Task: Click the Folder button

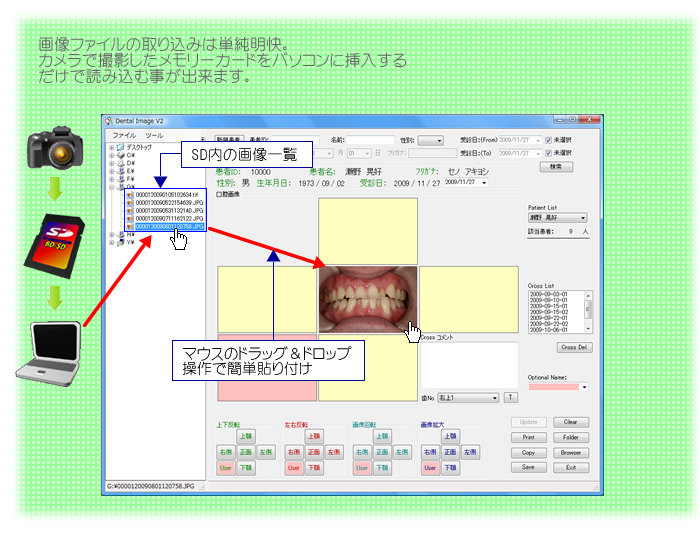Action: 571,437
